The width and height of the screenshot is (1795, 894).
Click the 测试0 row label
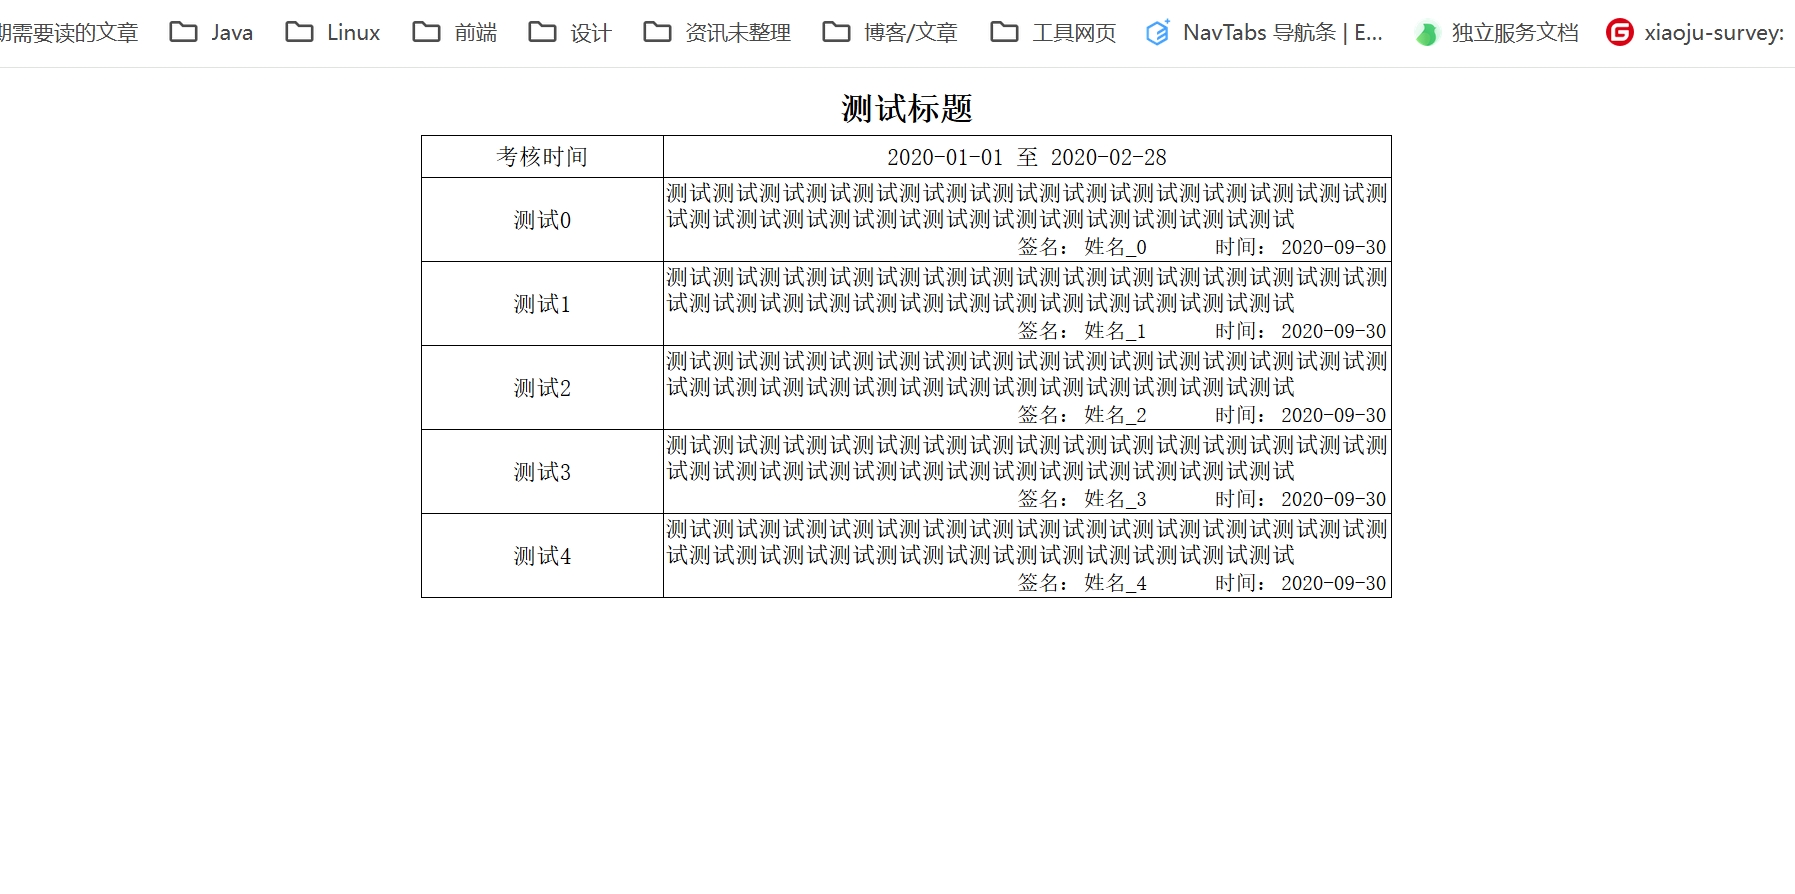(x=542, y=220)
